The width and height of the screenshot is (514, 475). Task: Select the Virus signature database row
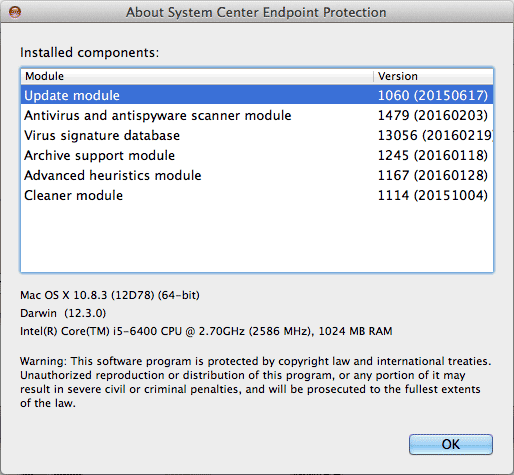coord(257,135)
